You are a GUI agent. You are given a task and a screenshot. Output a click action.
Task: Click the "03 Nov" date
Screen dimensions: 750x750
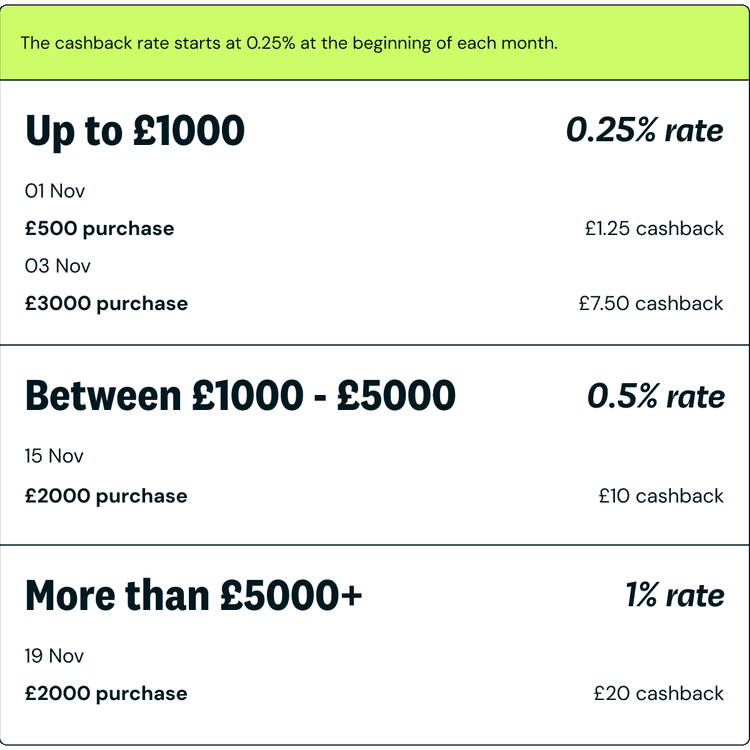pyautogui.click(x=58, y=266)
